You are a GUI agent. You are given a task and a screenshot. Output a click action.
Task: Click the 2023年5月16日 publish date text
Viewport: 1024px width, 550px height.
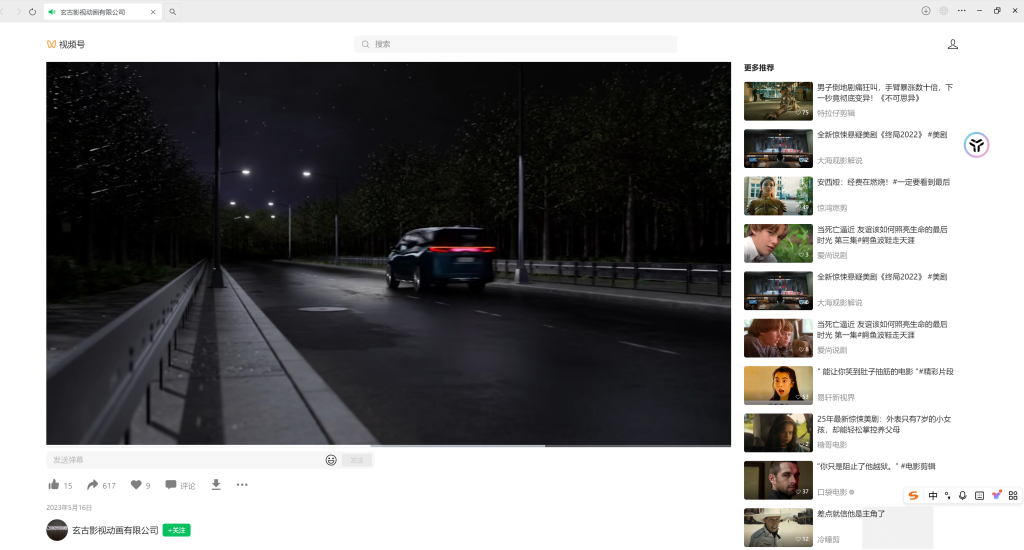(69, 508)
